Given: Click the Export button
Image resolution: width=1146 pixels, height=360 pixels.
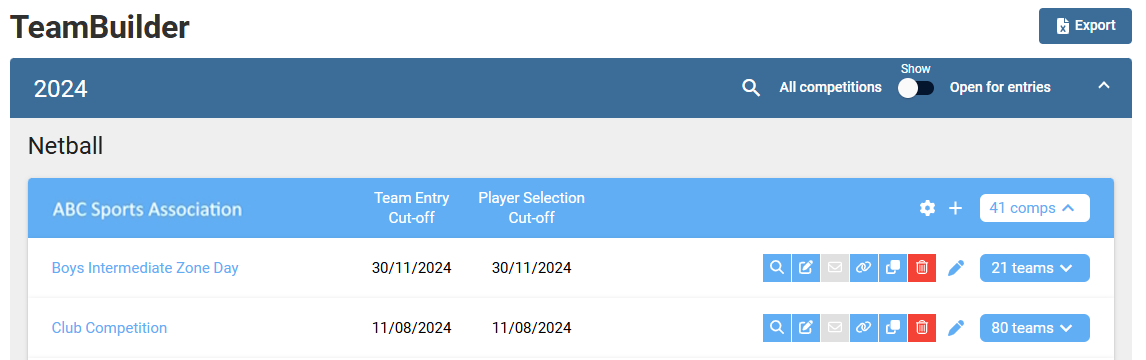Looking at the screenshot, I should click(1085, 26).
